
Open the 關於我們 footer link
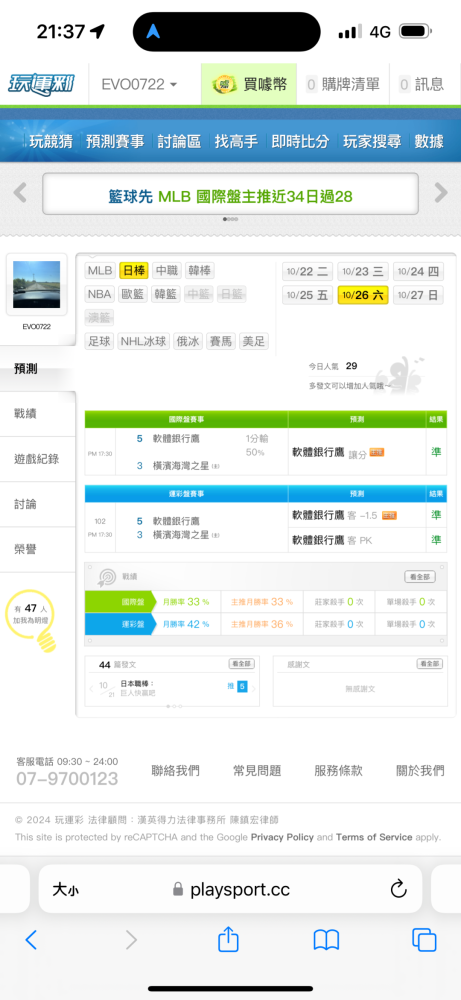(x=420, y=771)
